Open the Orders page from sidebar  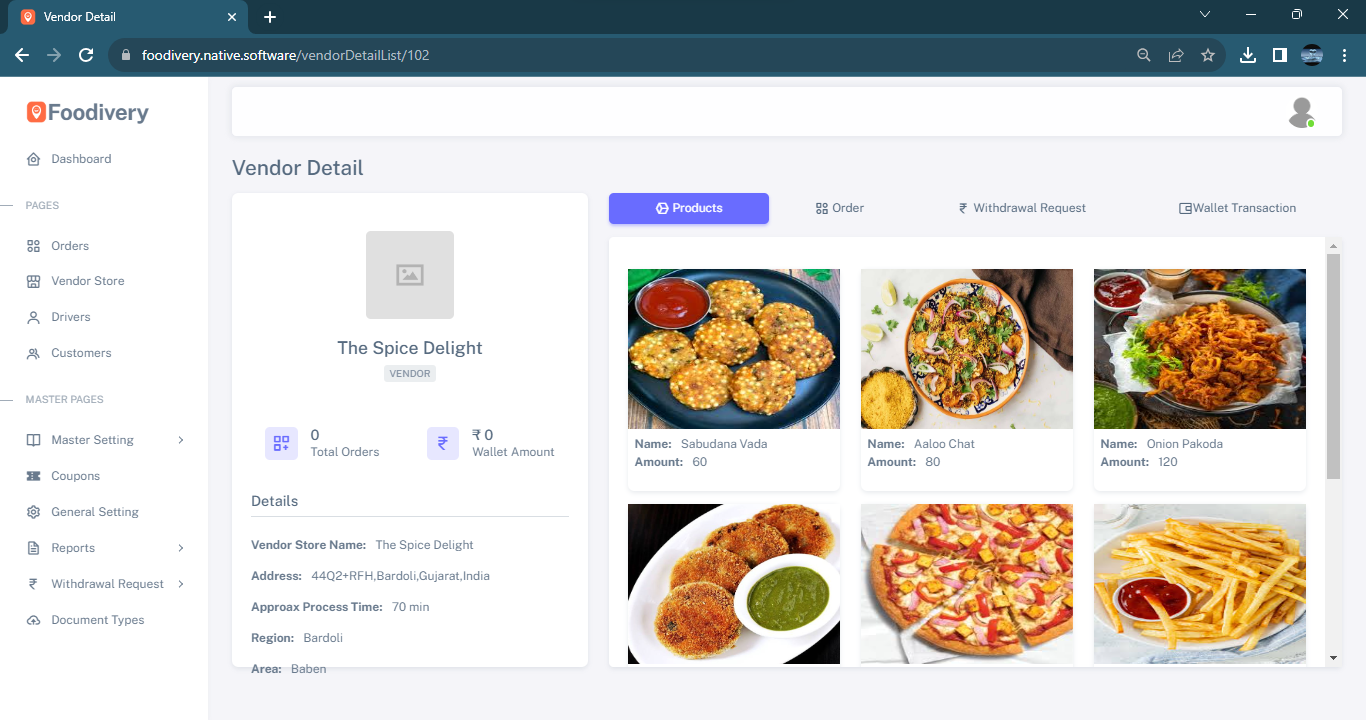point(70,246)
